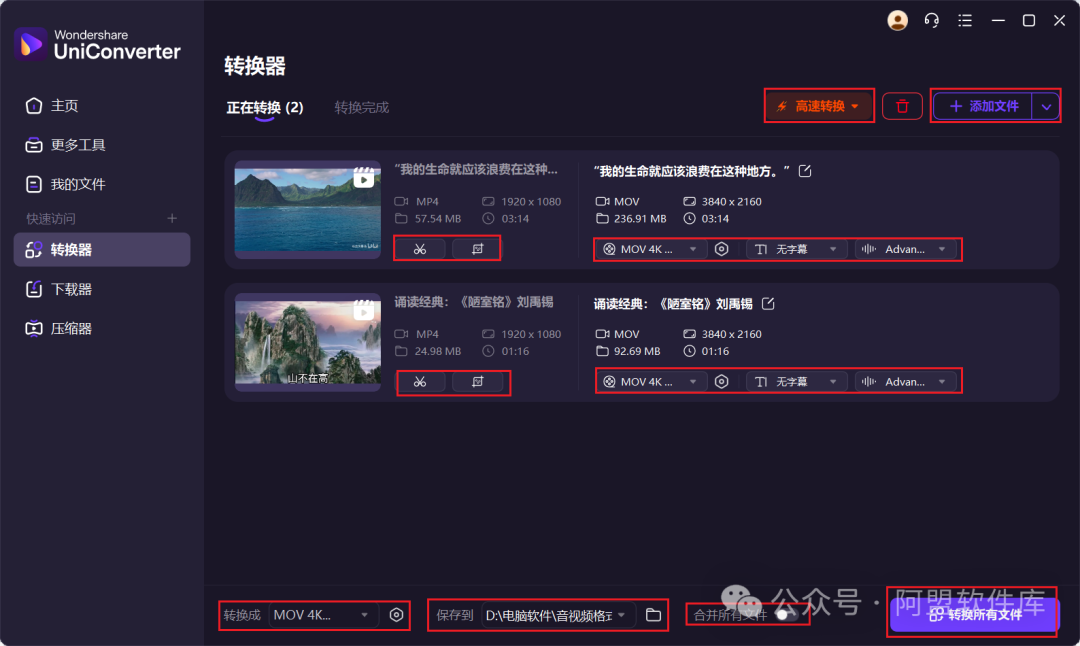Viewport: 1080px width, 646px height.
Task: Open the Advan audio settings dropdown on the first video
Action: click(905, 249)
